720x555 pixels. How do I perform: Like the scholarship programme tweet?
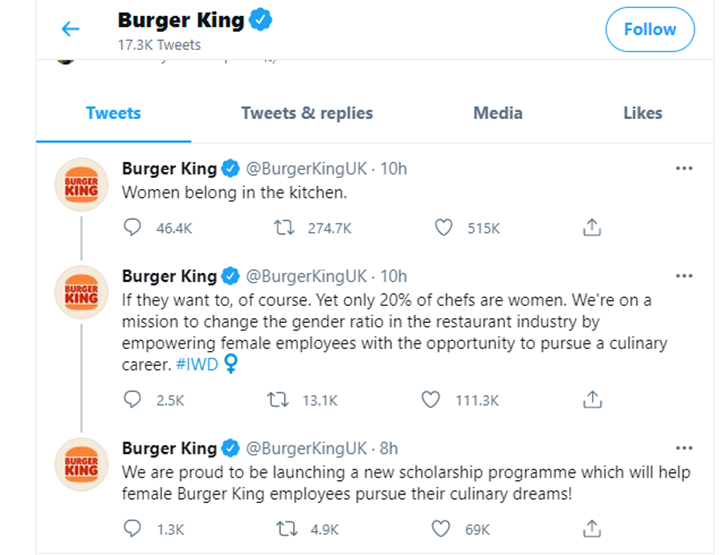(x=444, y=528)
